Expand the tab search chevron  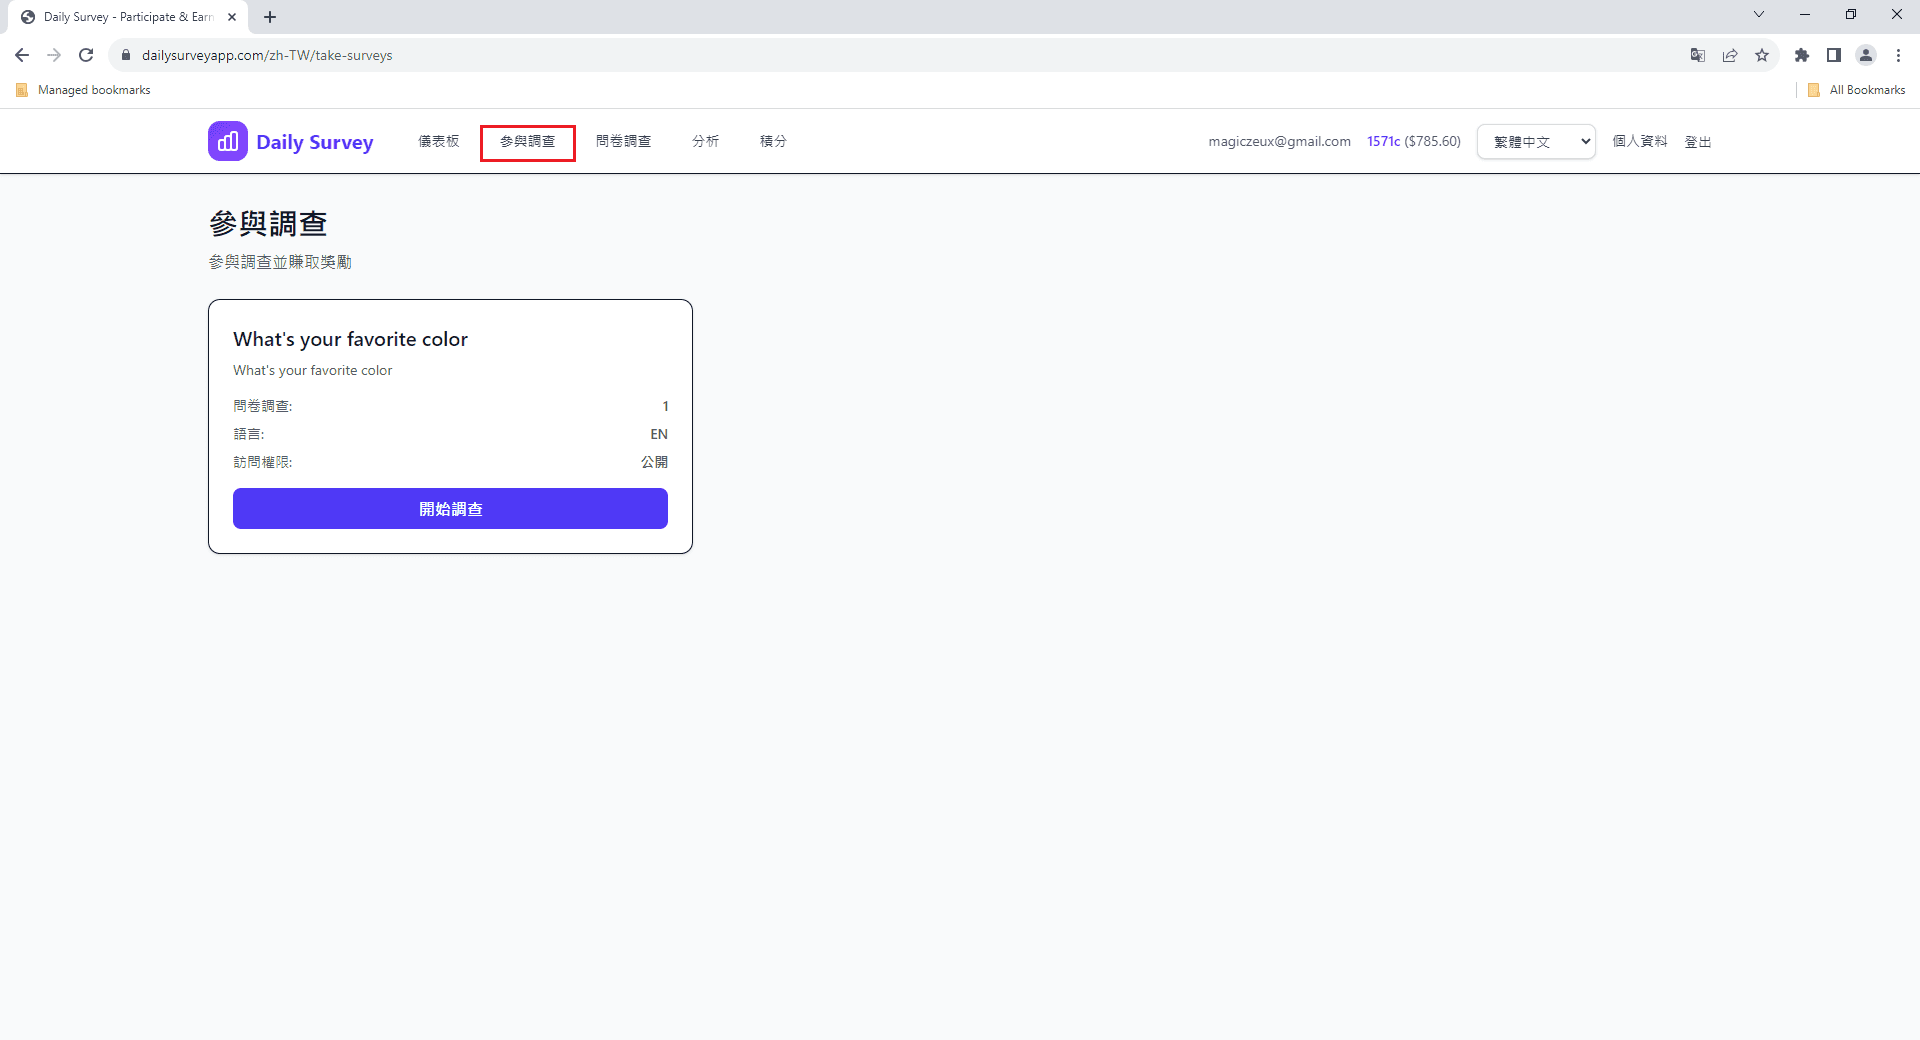click(1758, 15)
